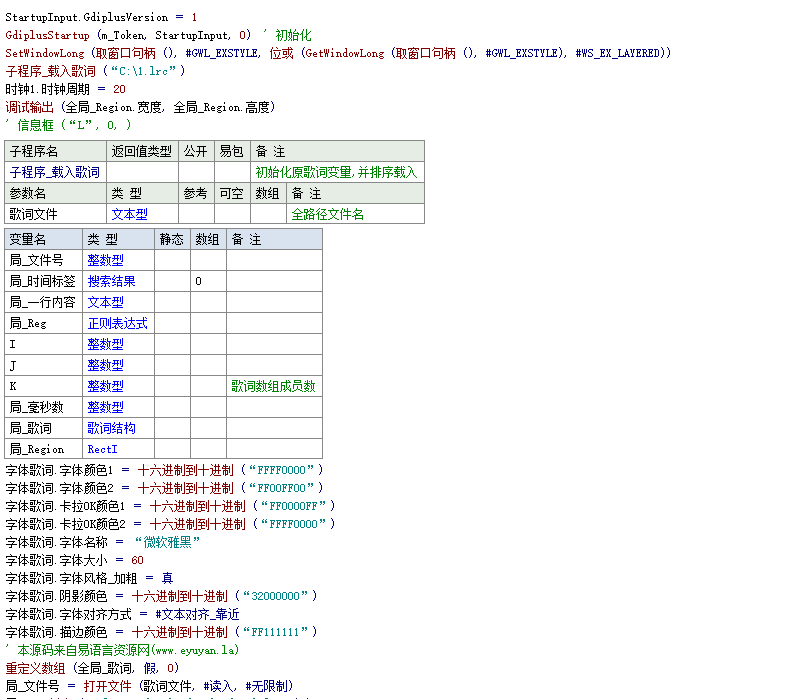Select variable name J
Screen dimensions: 794x699
coord(44,365)
